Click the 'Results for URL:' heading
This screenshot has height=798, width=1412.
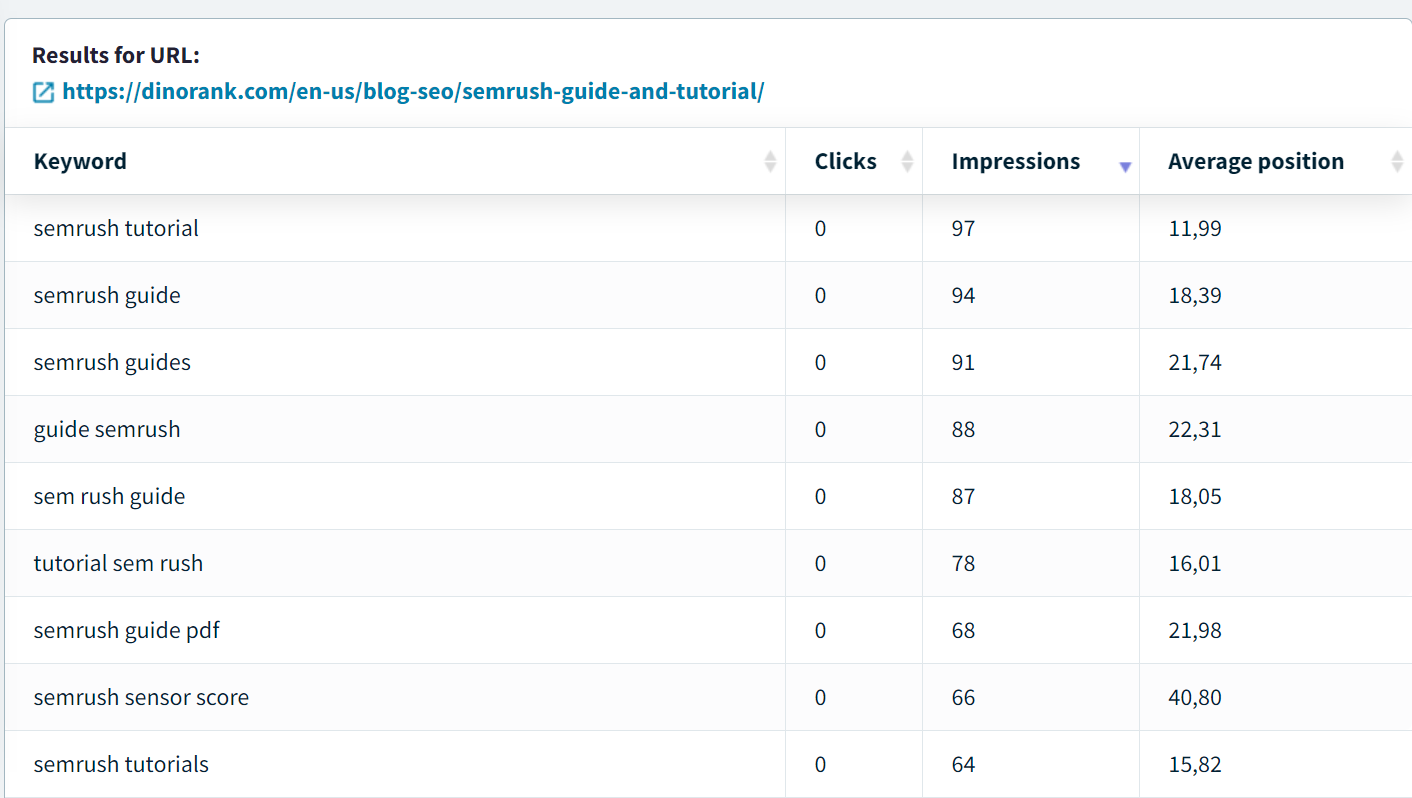pyautogui.click(x=116, y=55)
